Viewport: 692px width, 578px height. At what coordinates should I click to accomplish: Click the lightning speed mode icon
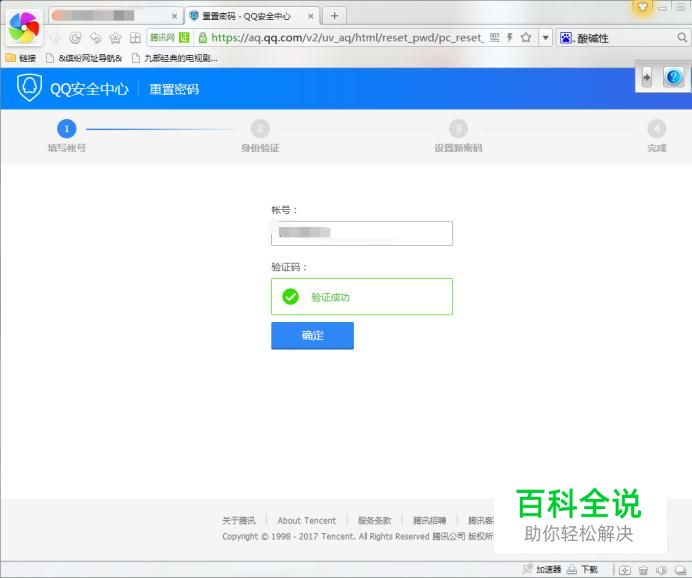pos(510,38)
